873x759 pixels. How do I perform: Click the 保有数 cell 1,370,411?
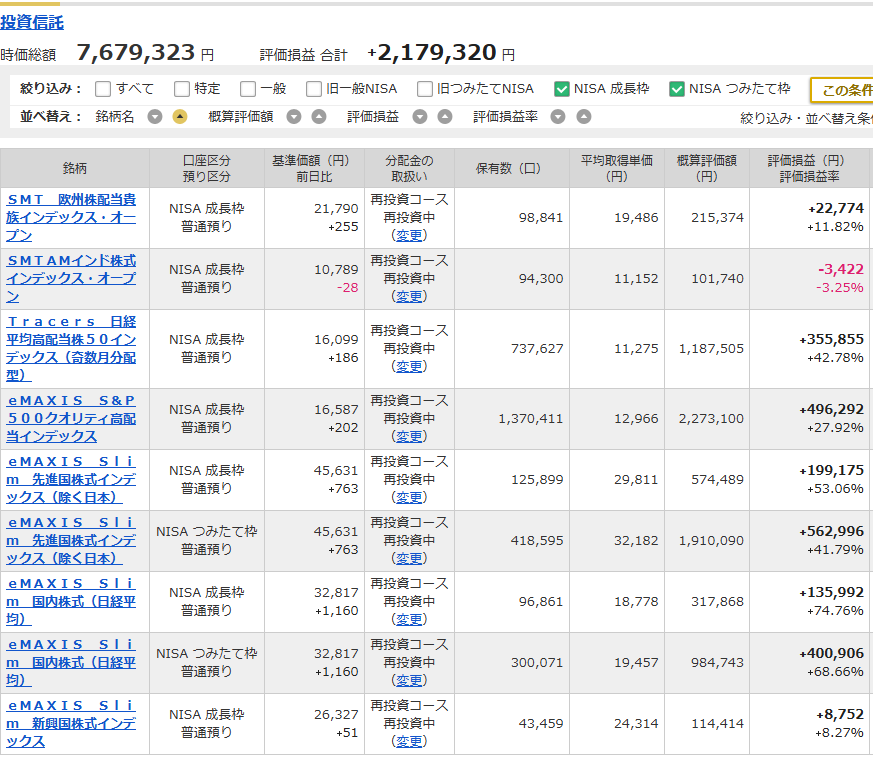click(x=531, y=419)
